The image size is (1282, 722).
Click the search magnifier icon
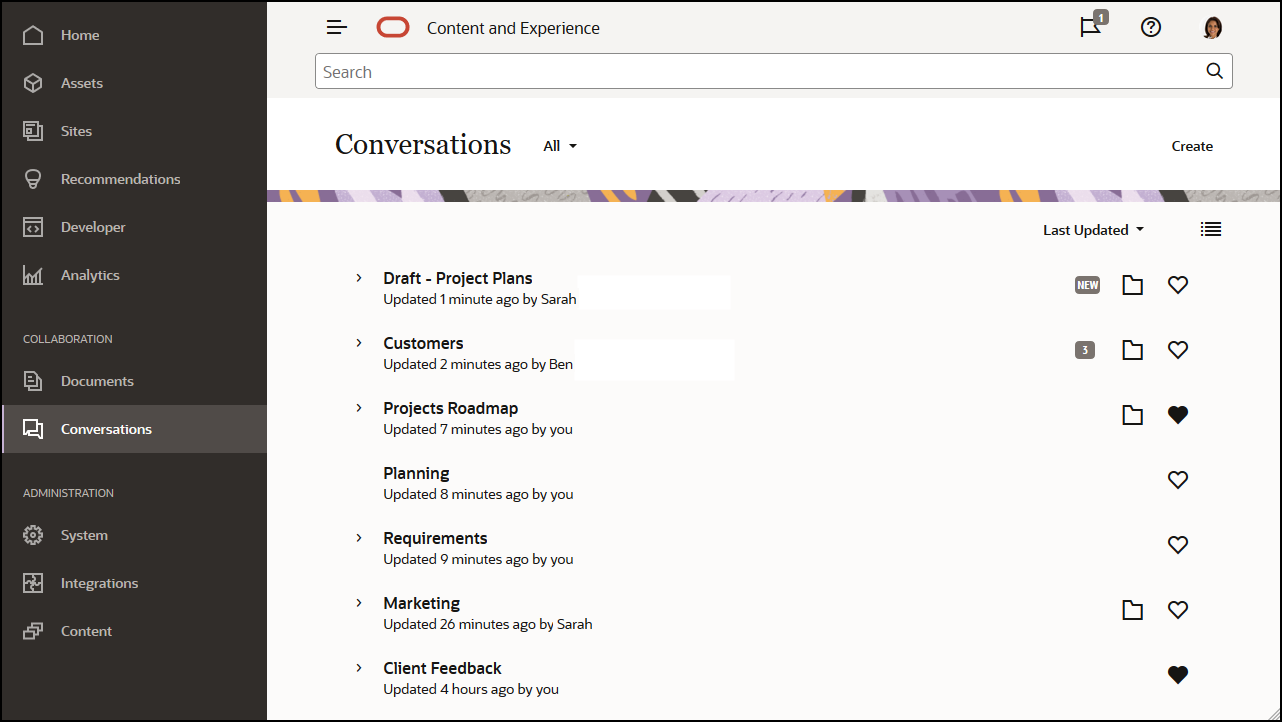pyautogui.click(x=1214, y=71)
